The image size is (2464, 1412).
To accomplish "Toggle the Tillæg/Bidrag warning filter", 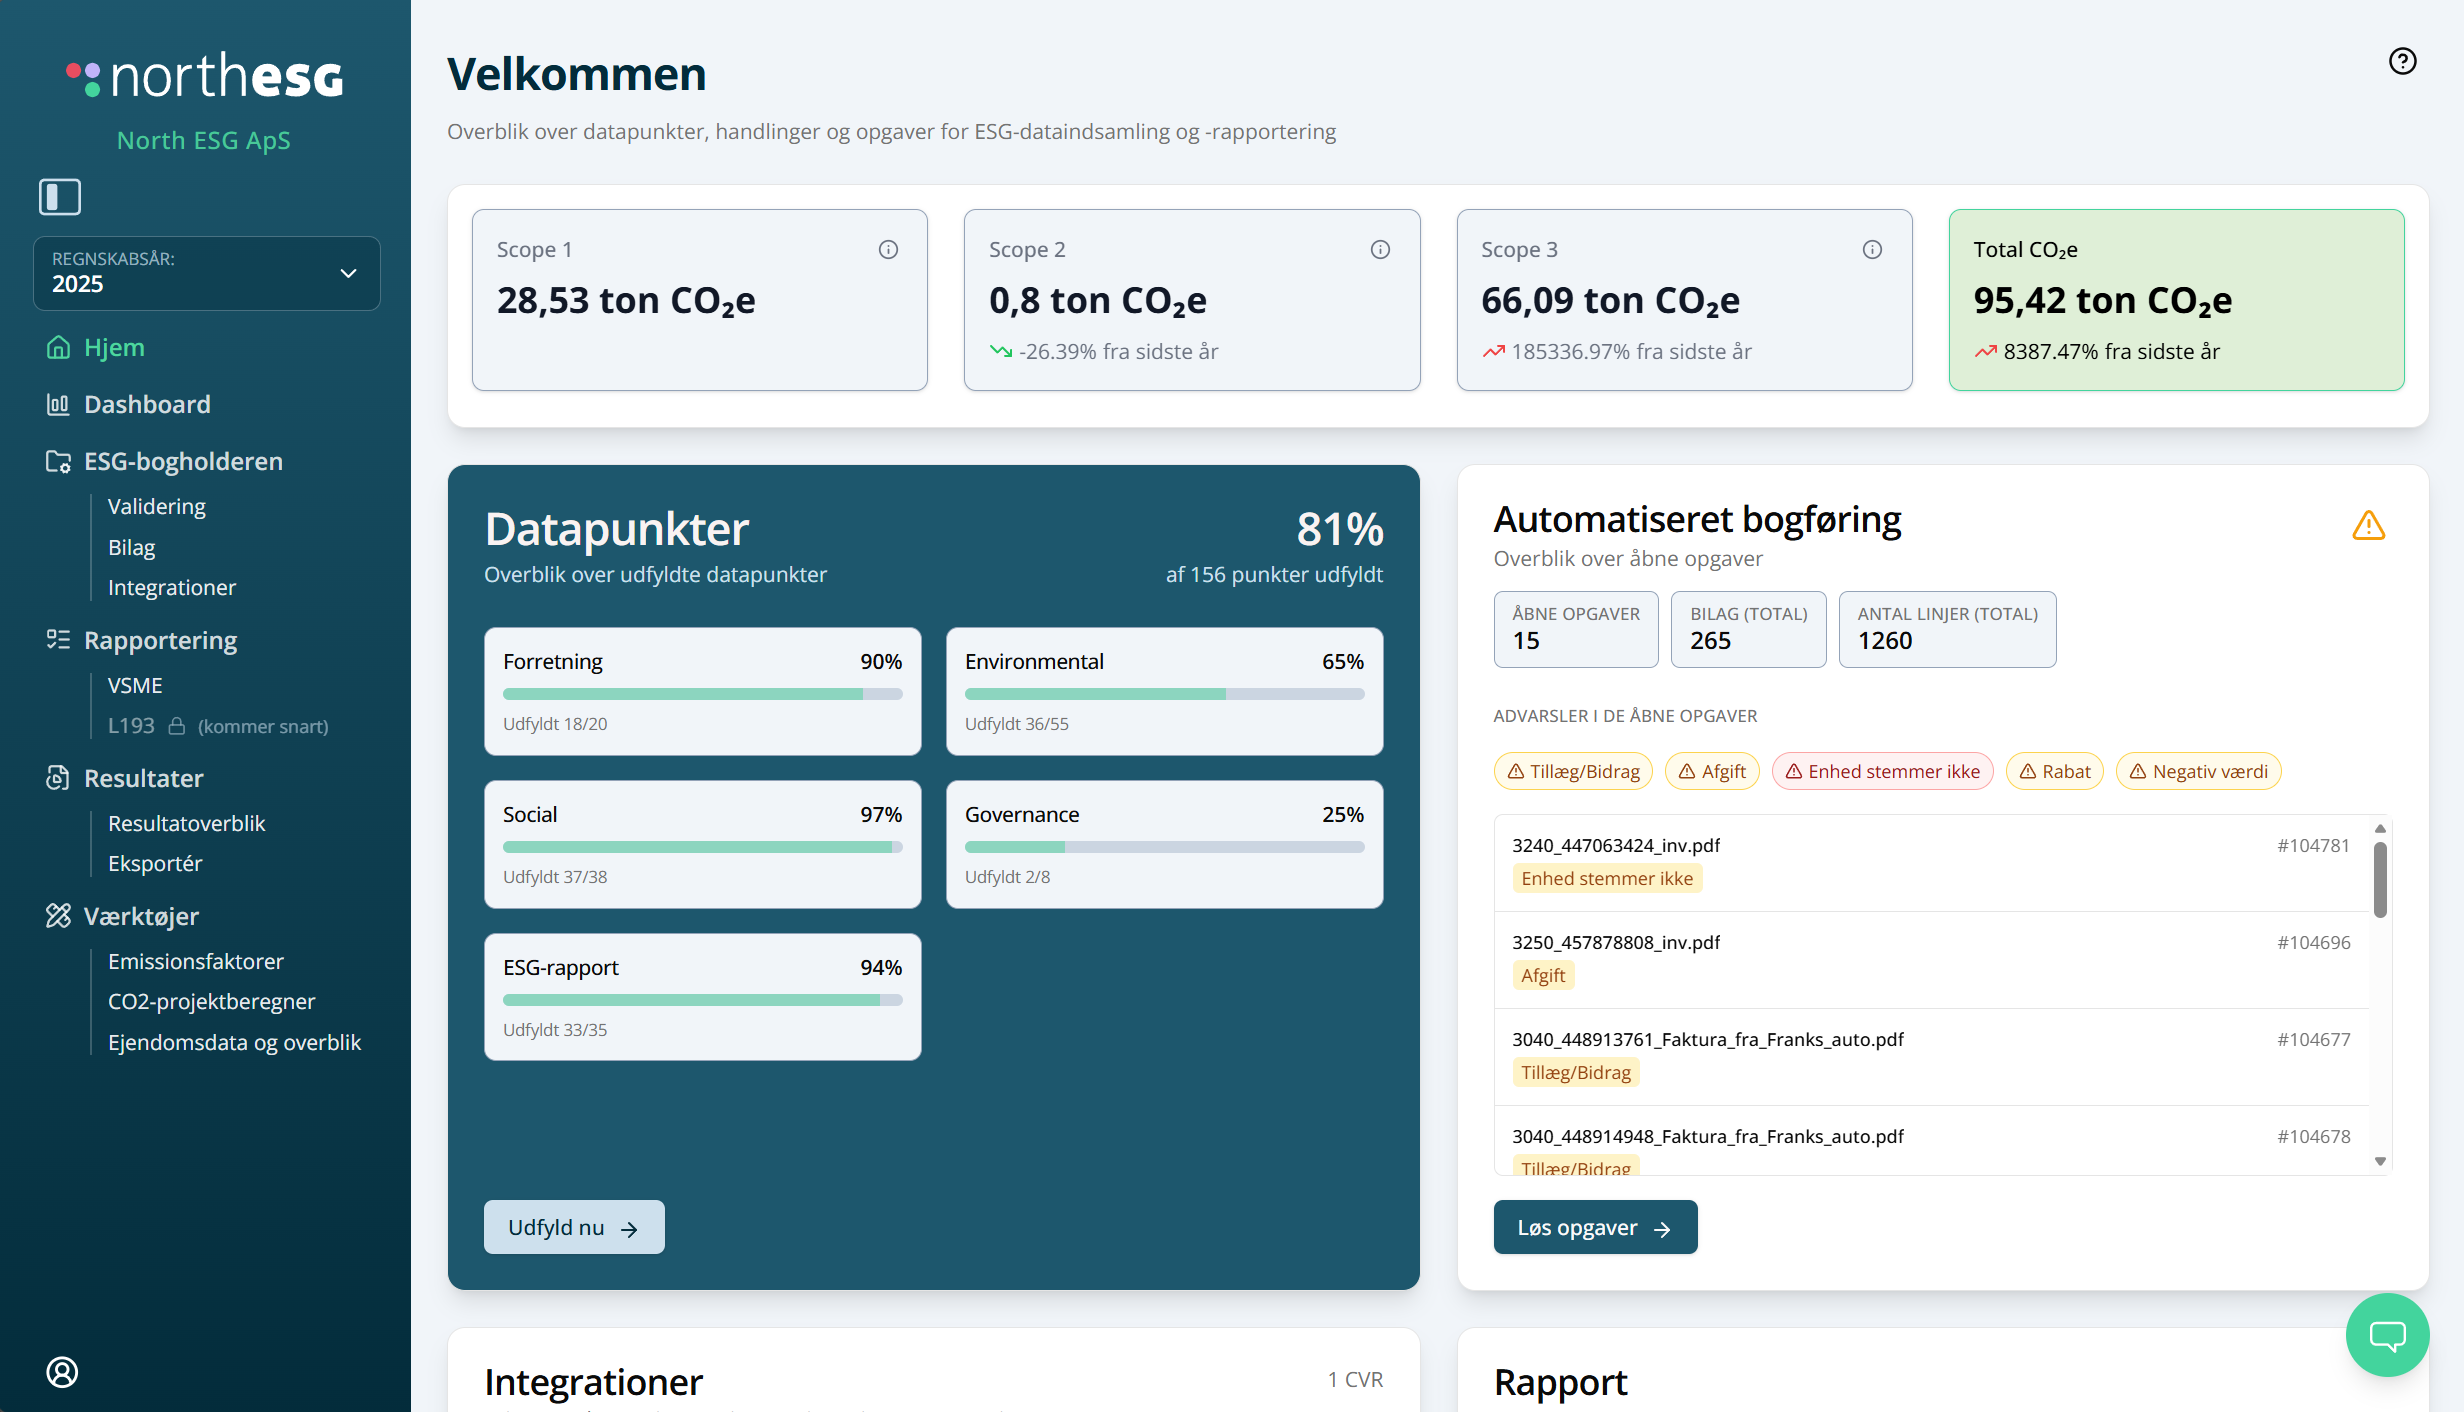I will pyautogui.click(x=1573, y=771).
